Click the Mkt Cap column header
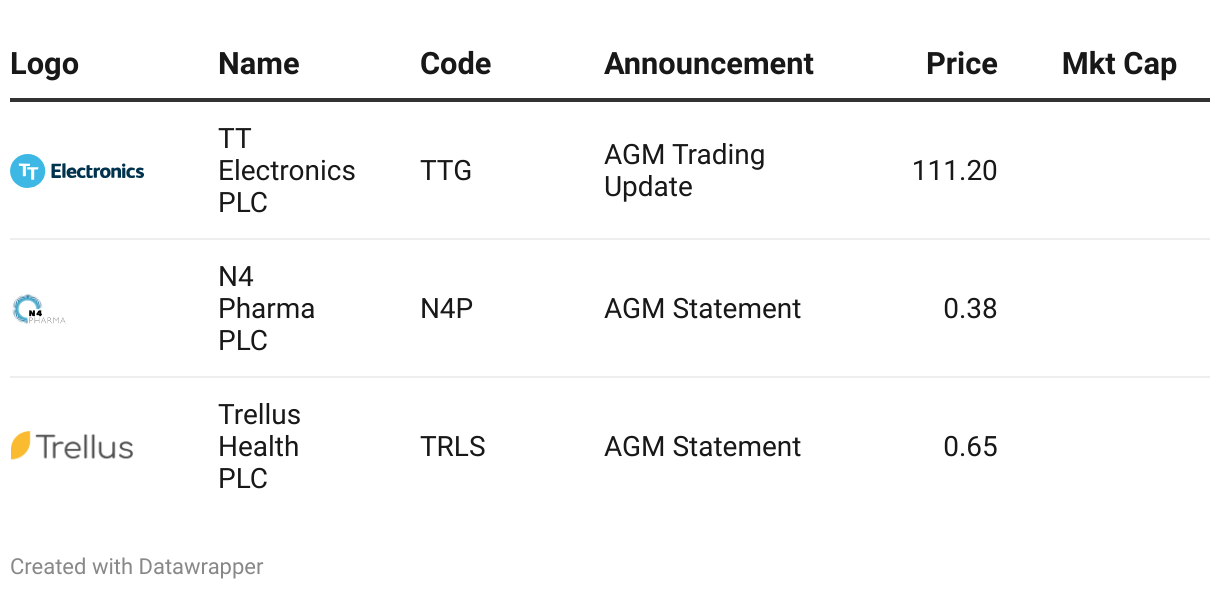Screen dimensions: 1220x590 1118,64
